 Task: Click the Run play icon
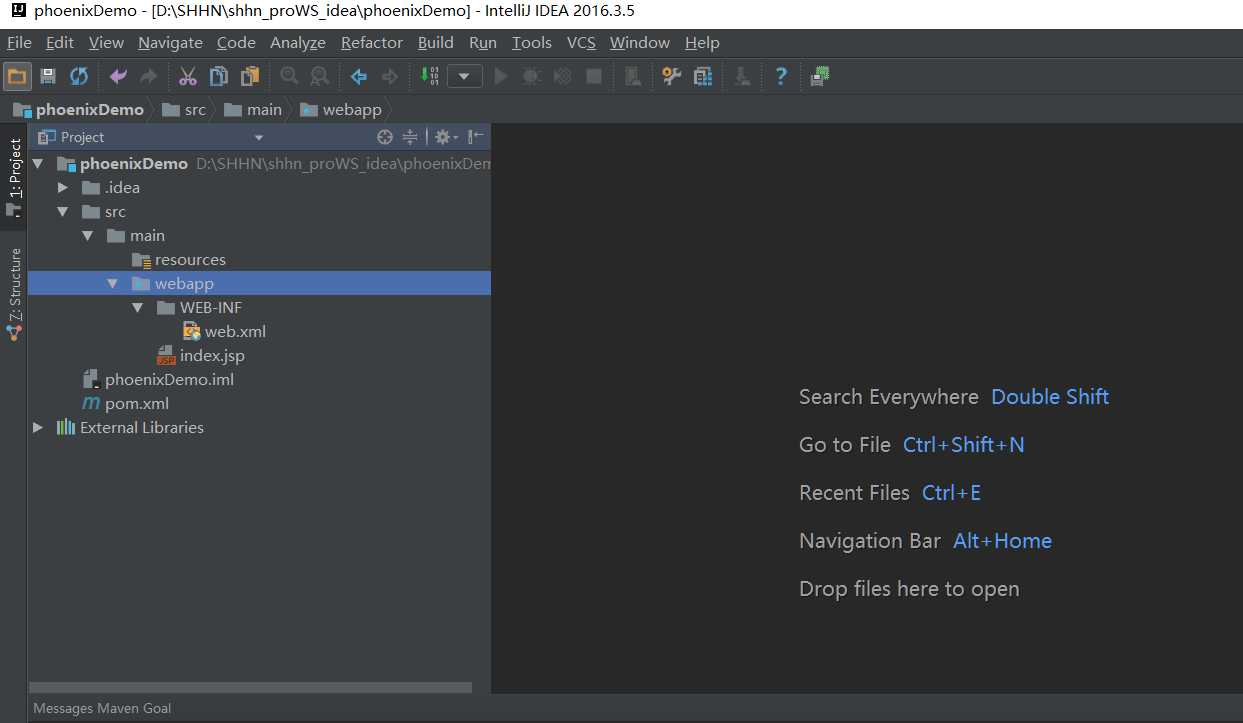pos(501,76)
